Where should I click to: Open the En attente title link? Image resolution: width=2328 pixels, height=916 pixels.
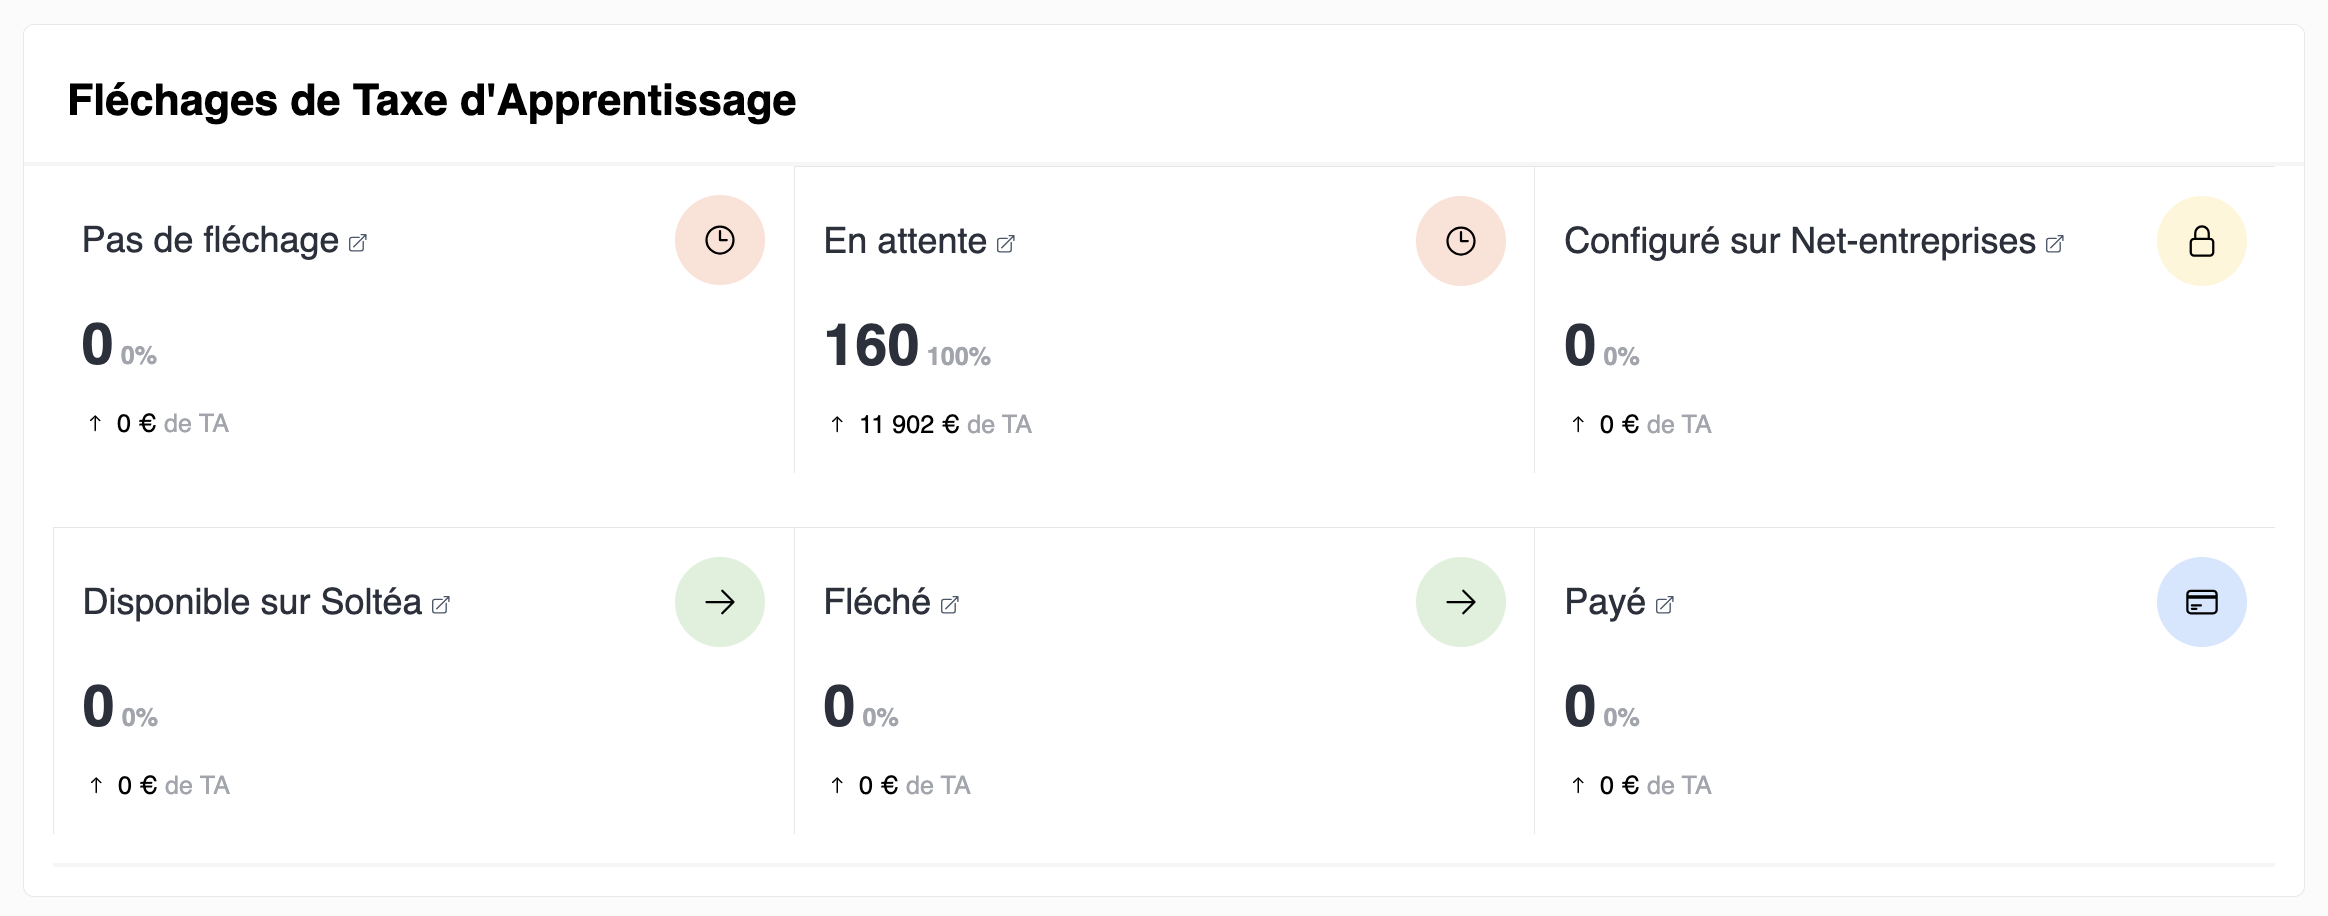tap(905, 242)
